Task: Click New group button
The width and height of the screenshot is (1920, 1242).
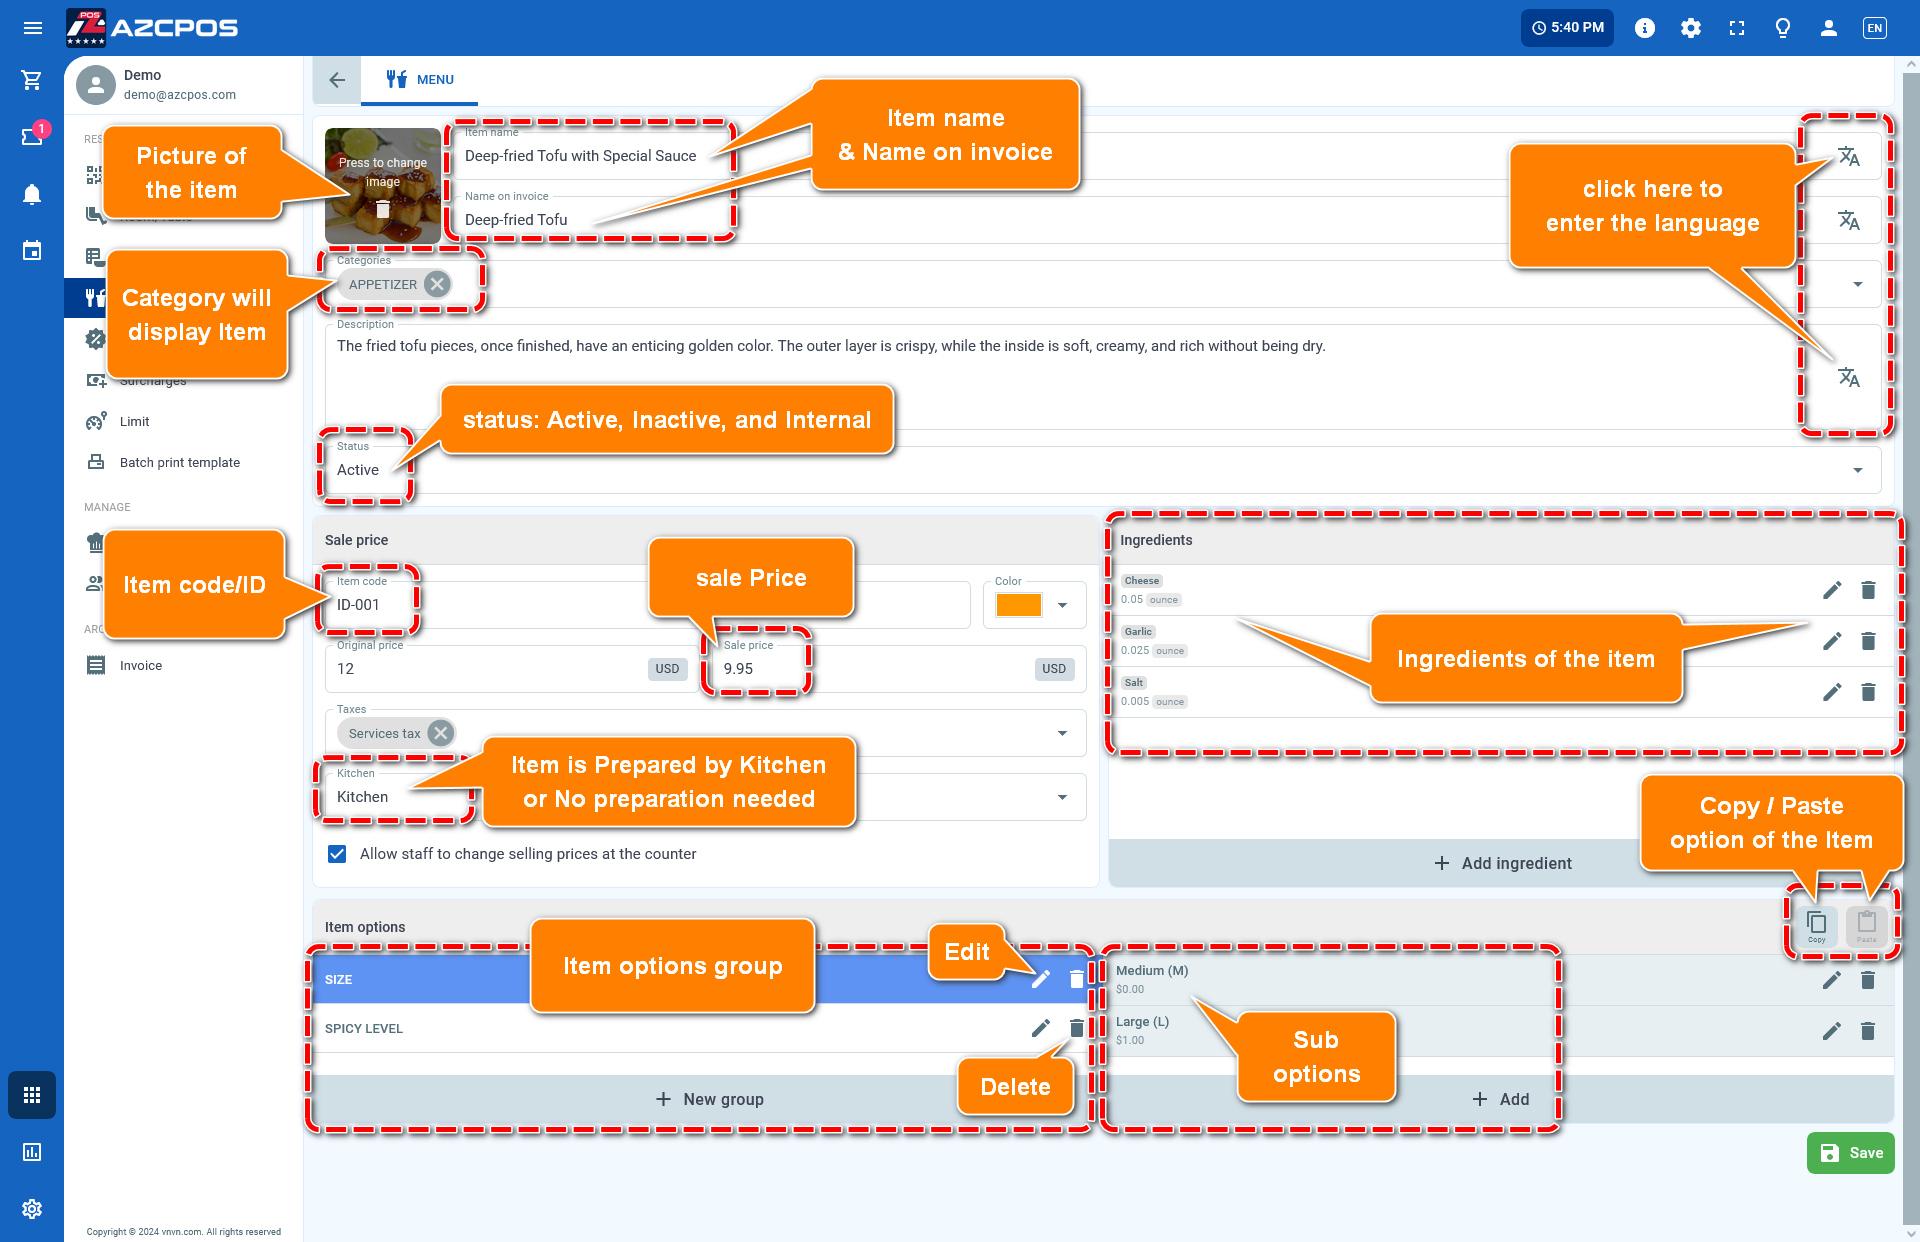Action: pos(709,1099)
